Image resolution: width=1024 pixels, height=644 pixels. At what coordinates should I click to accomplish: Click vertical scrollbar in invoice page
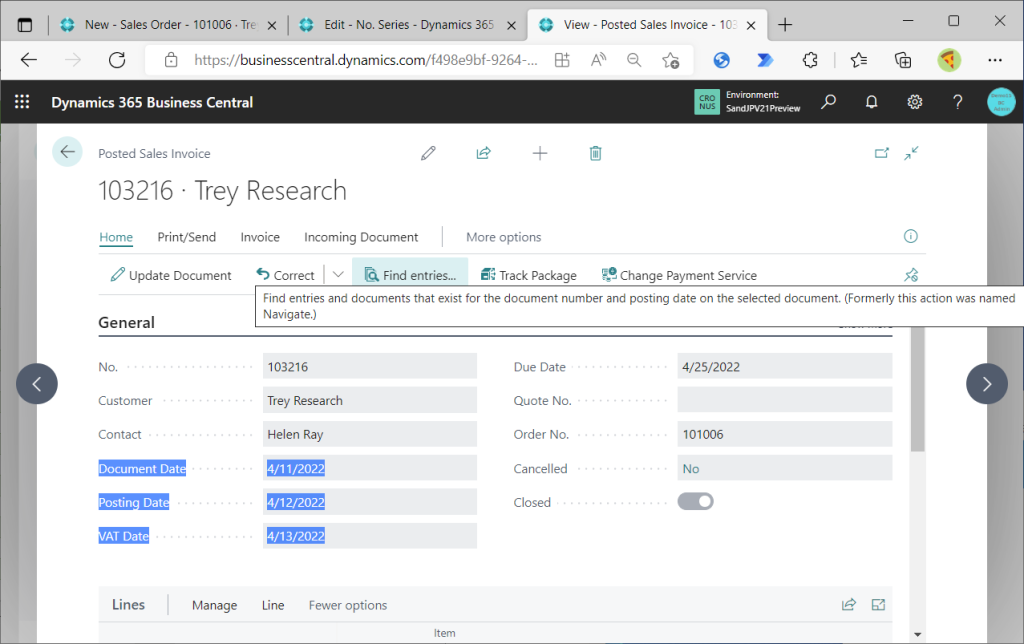coord(918,390)
